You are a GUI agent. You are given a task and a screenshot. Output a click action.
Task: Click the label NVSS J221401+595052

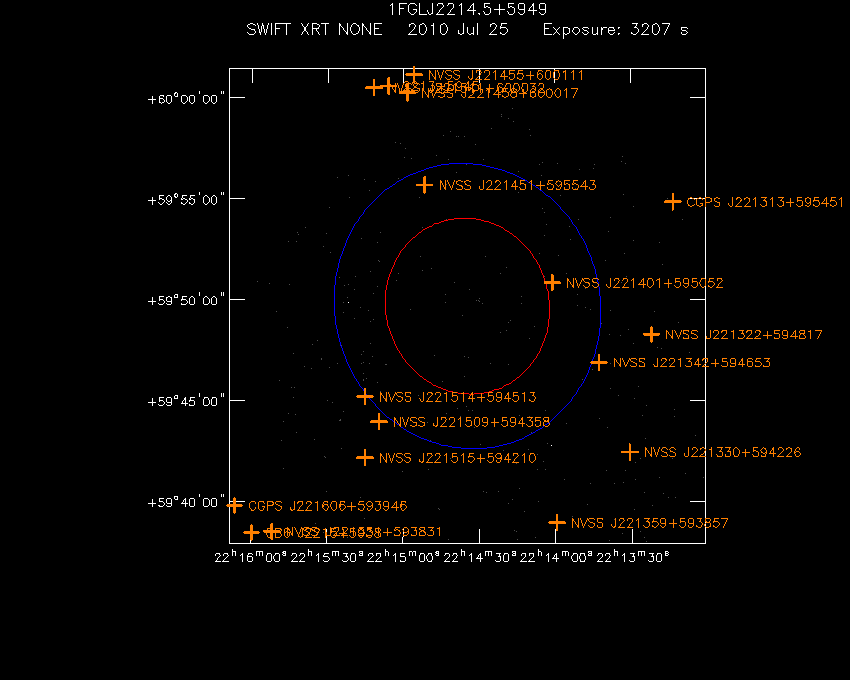[x=645, y=283]
